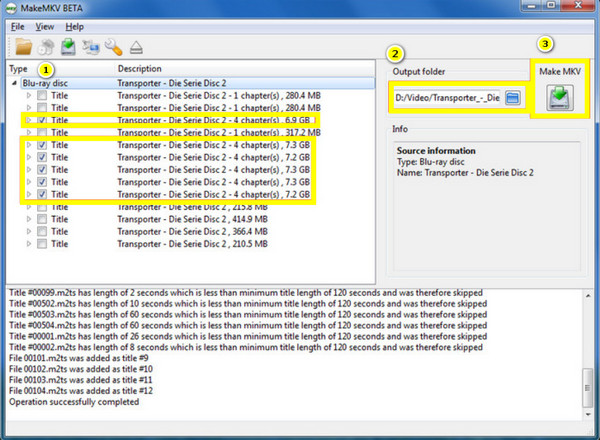Click the open disc toolbar icon

[46, 47]
